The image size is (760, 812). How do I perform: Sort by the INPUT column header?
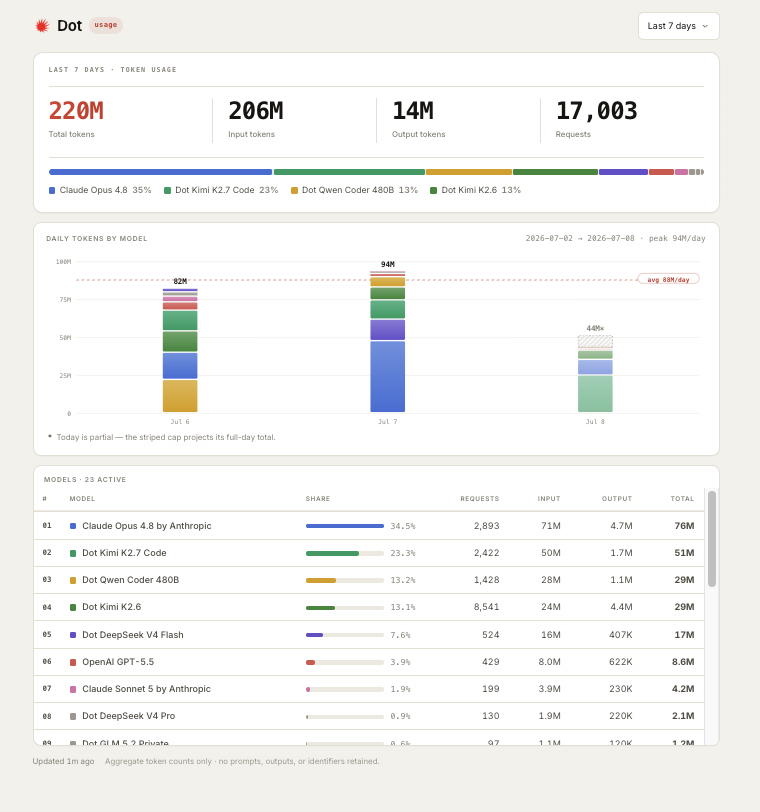pyautogui.click(x=549, y=499)
